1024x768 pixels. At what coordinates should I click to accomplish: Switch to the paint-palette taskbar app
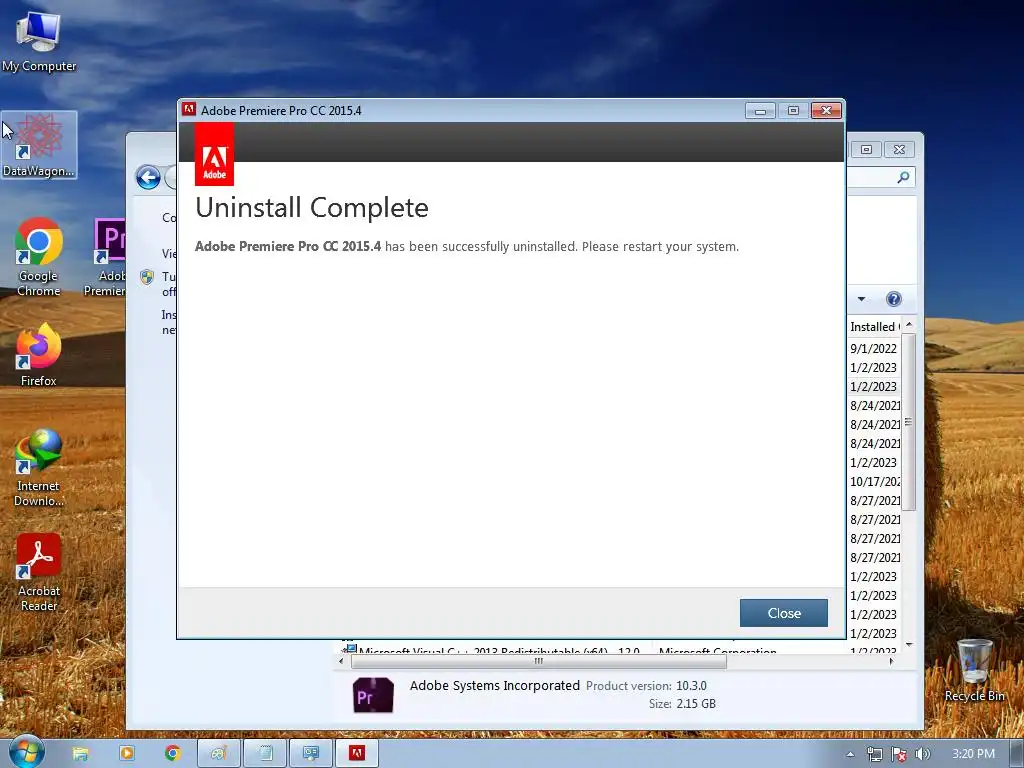click(x=219, y=753)
